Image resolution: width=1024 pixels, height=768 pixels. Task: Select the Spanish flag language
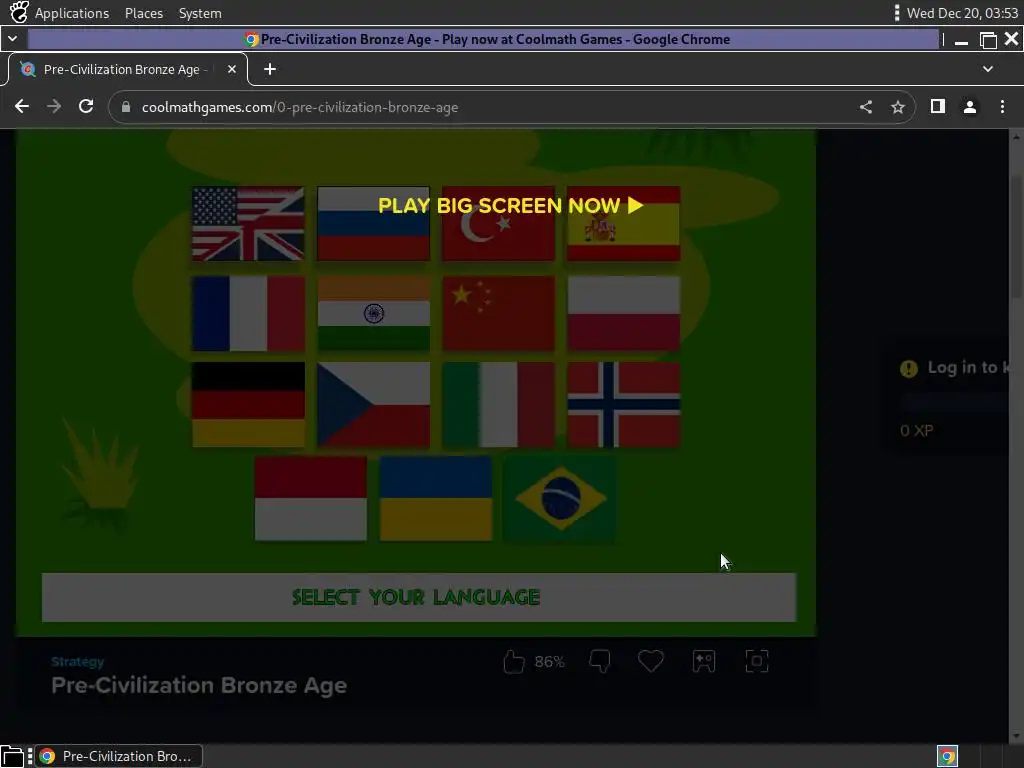(x=624, y=223)
